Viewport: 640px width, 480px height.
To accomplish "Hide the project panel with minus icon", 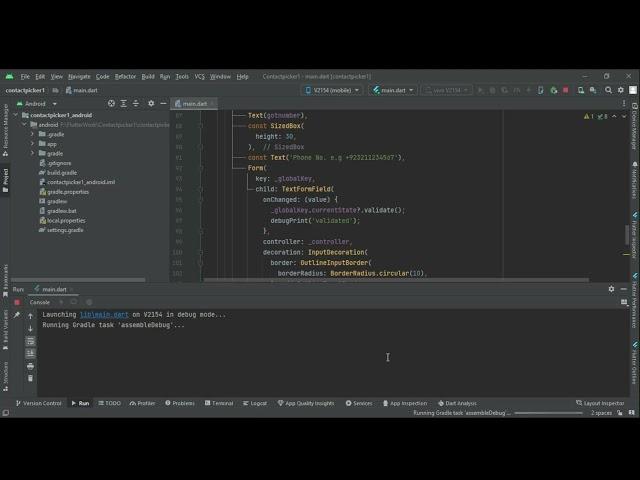I will [x=163, y=104].
